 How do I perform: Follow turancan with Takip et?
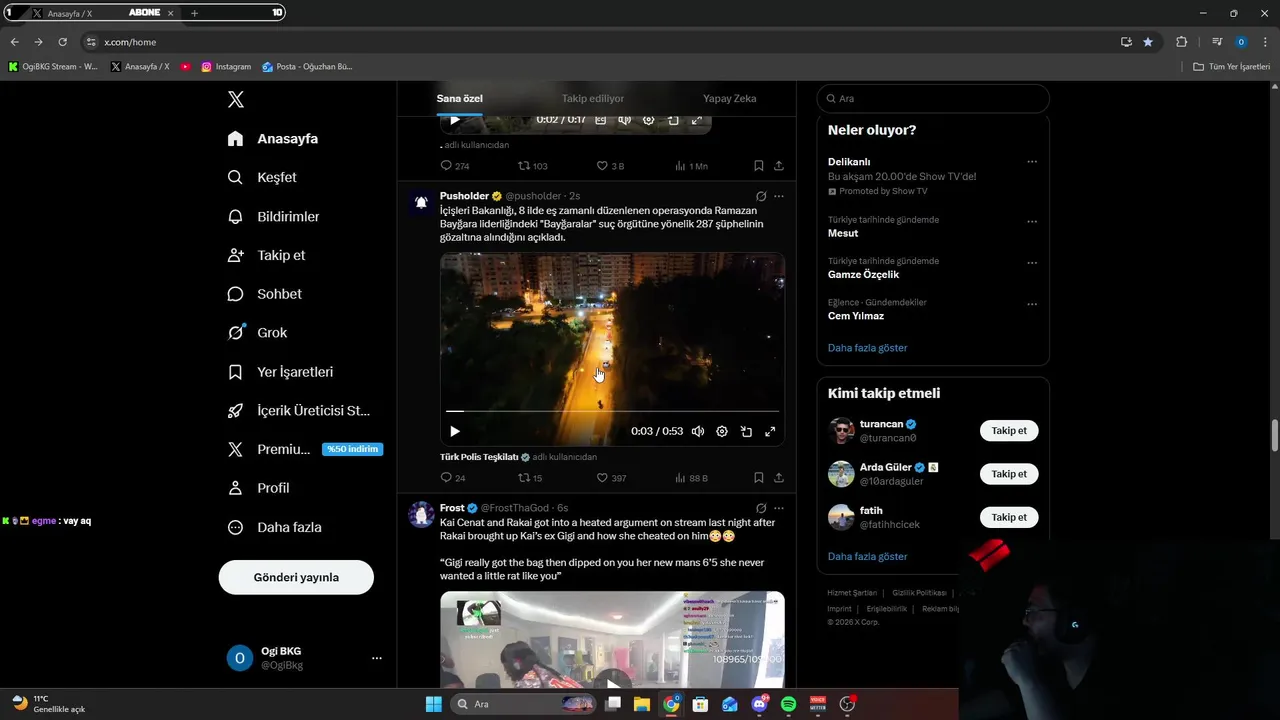pyautogui.click(x=1009, y=431)
